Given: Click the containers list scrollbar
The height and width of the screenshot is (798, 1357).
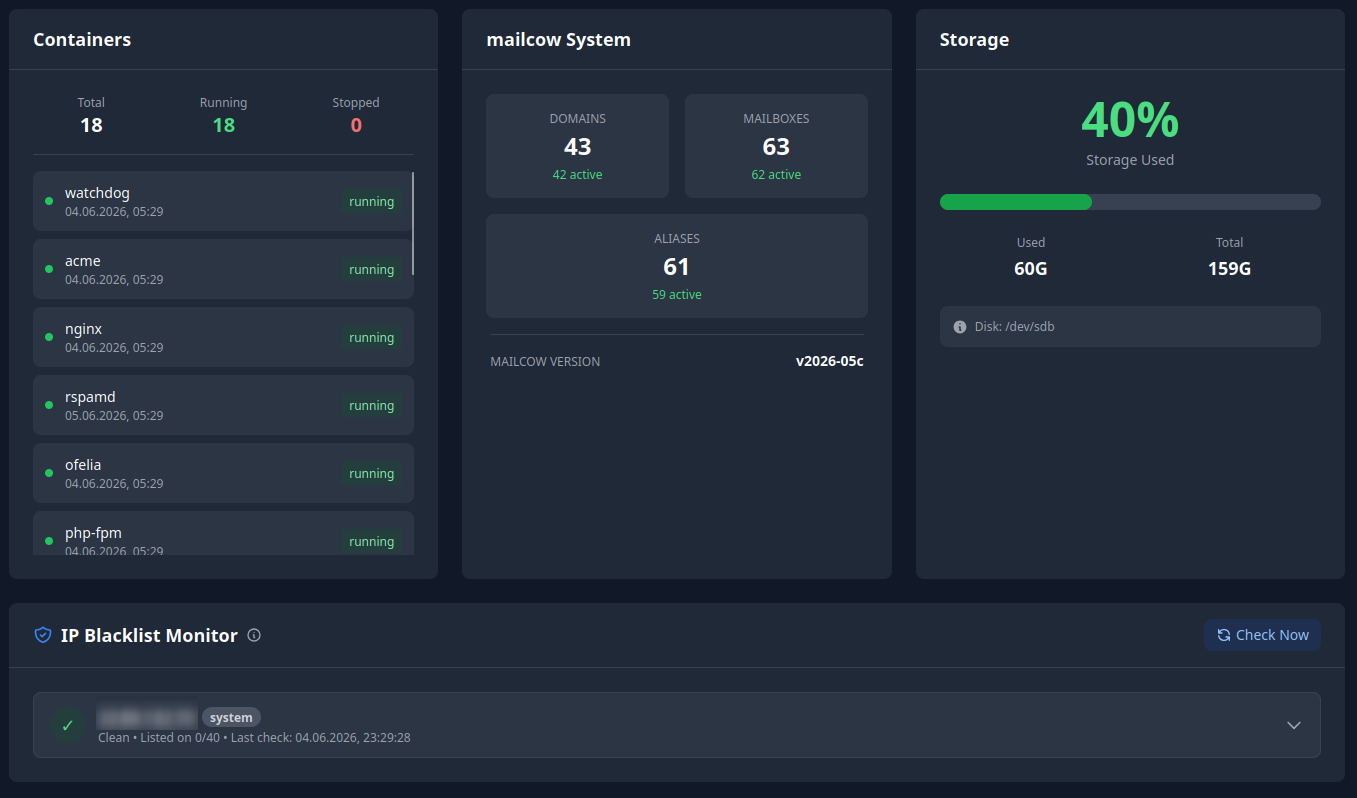Looking at the screenshot, I should click(413, 223).
